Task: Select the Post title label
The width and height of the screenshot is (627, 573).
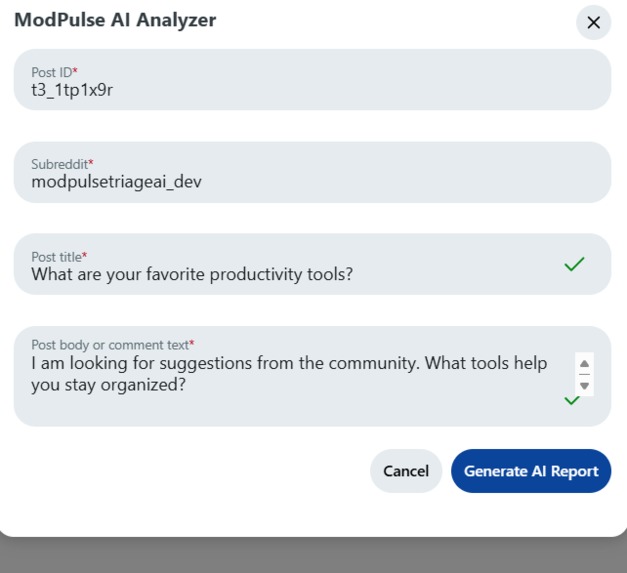Action: click(59, 257)
